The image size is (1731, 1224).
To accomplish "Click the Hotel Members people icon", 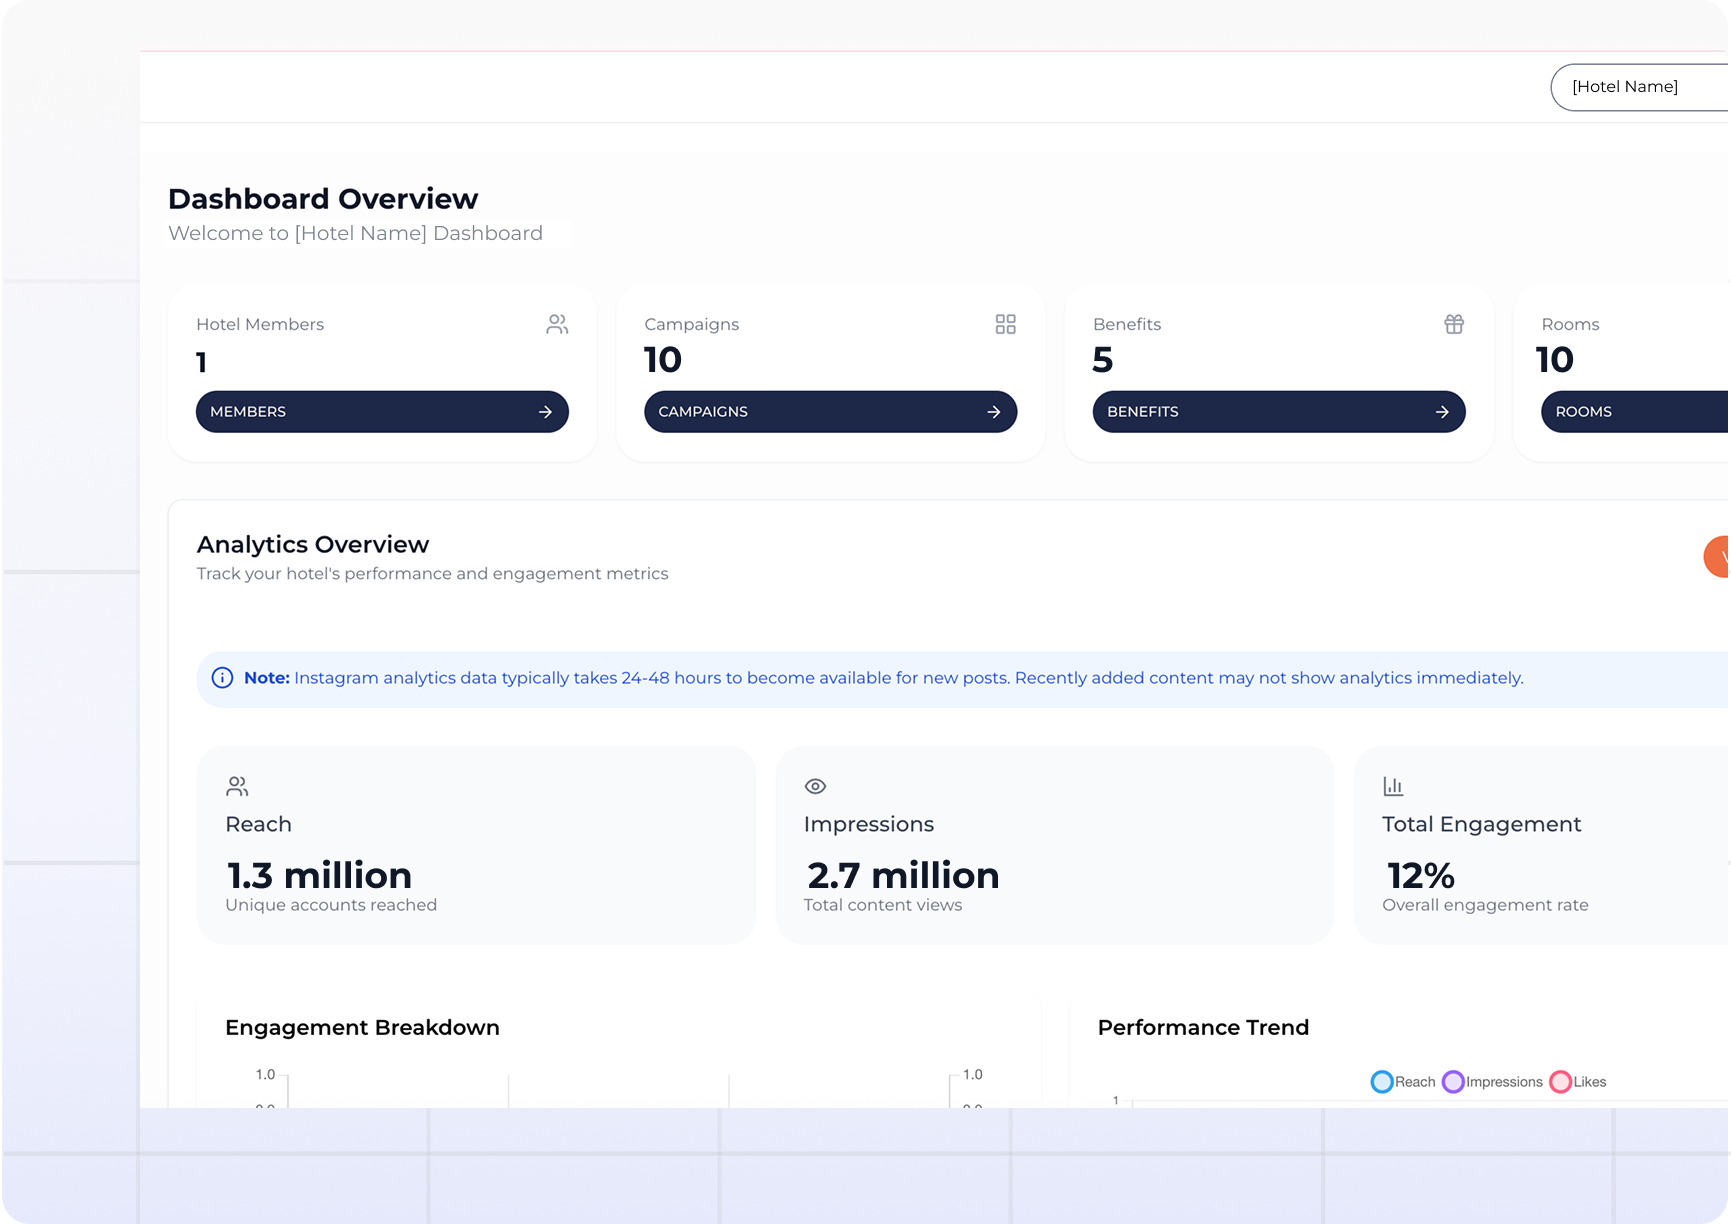I will 557,324.
